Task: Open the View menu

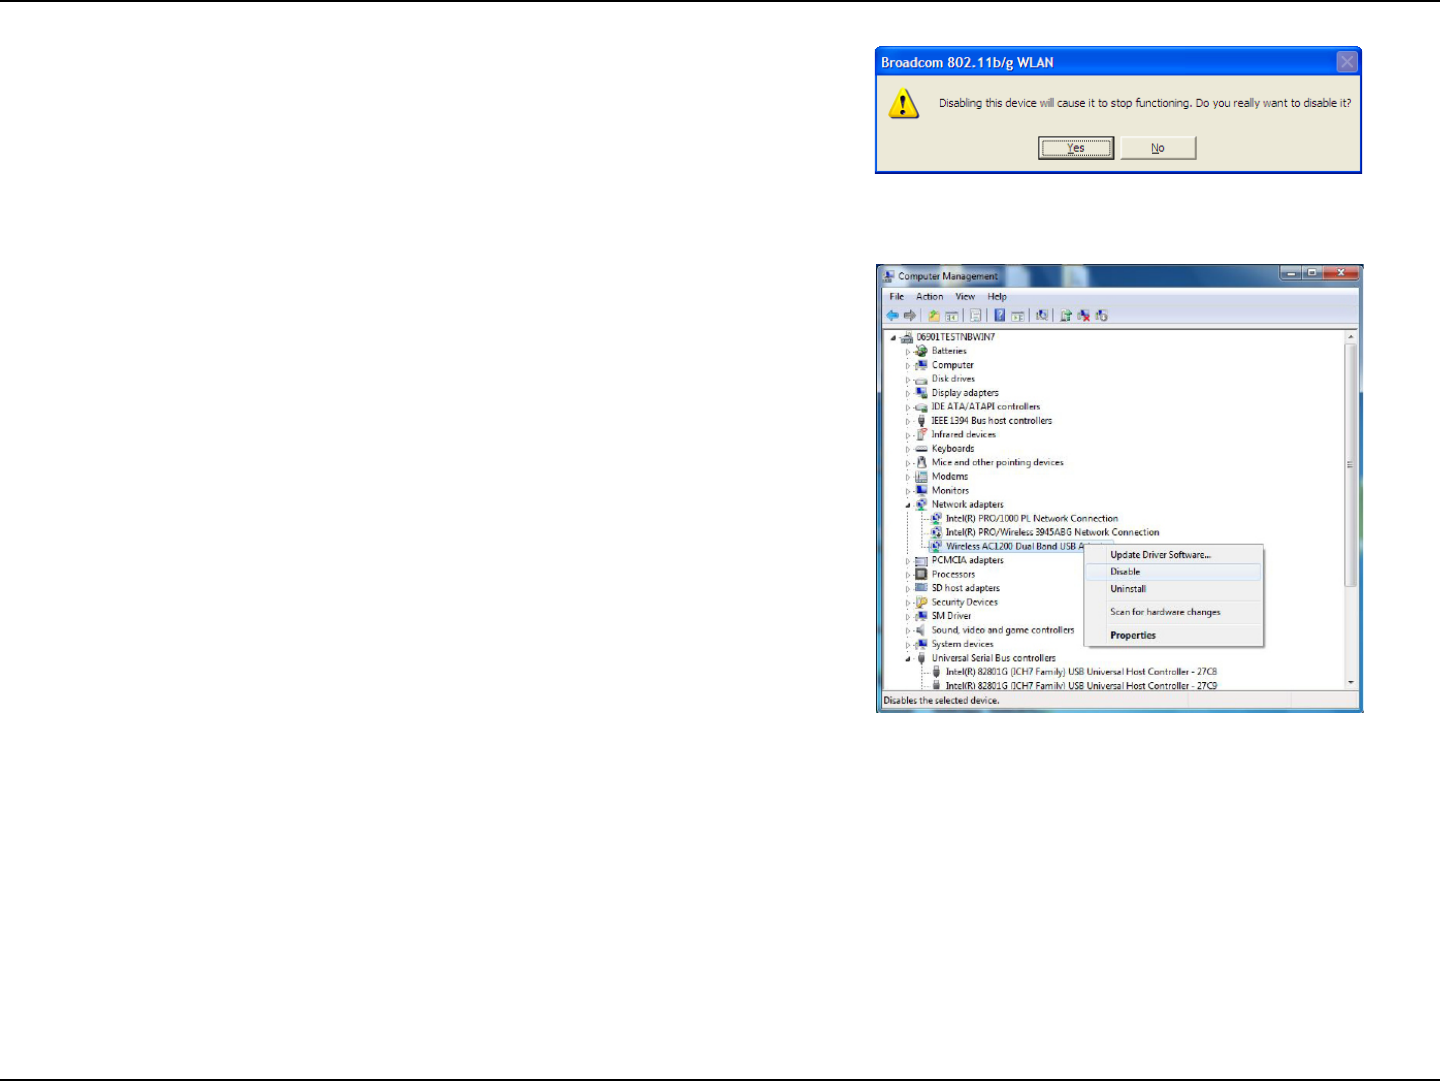Action: [965, 297]
